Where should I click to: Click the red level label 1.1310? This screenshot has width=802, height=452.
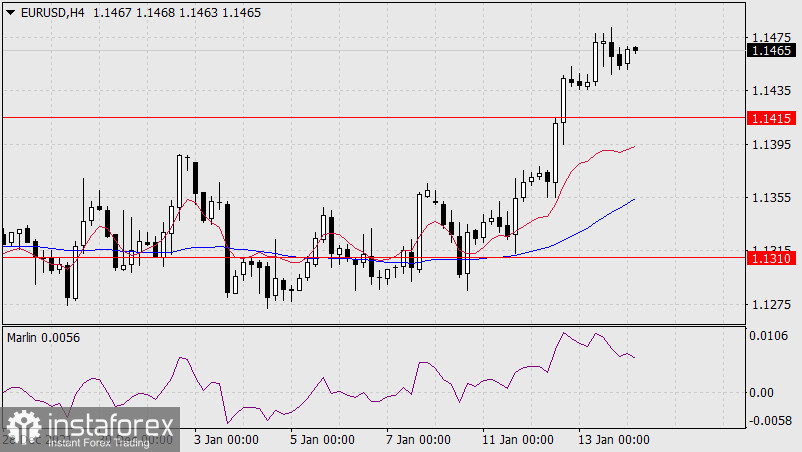771,258
